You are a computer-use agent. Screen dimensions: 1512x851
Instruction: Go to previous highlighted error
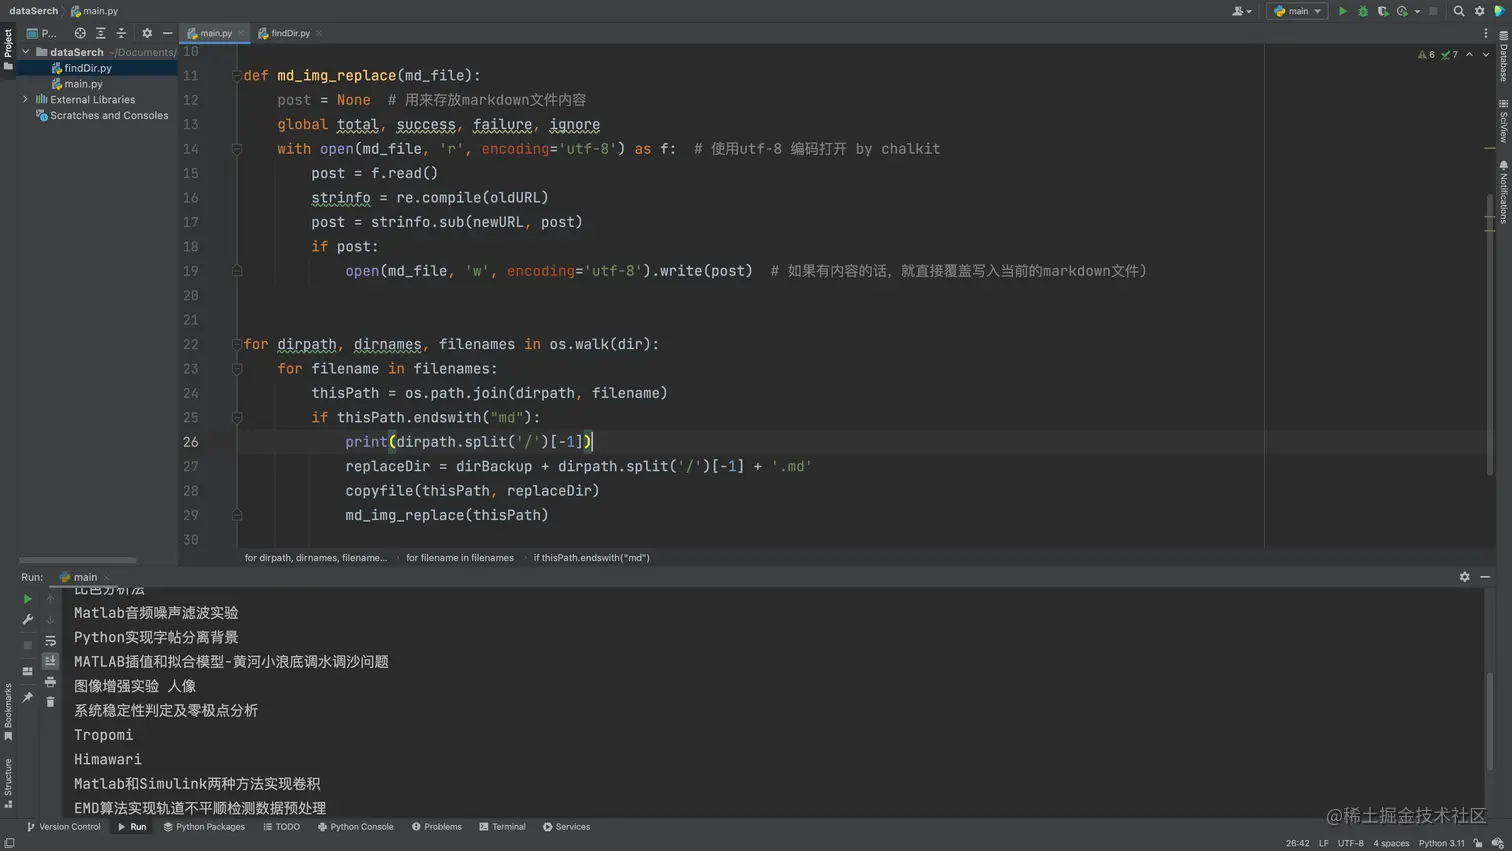pos(1469,55)
